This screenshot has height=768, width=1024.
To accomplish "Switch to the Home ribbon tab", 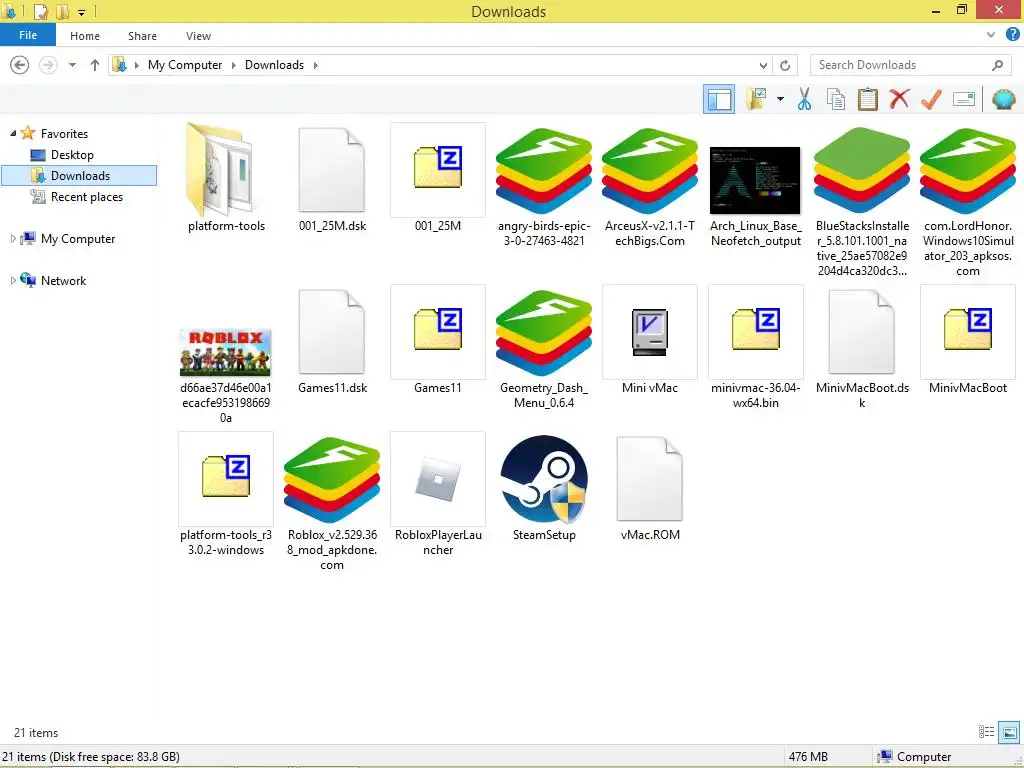I will click(x=85, y=36).
